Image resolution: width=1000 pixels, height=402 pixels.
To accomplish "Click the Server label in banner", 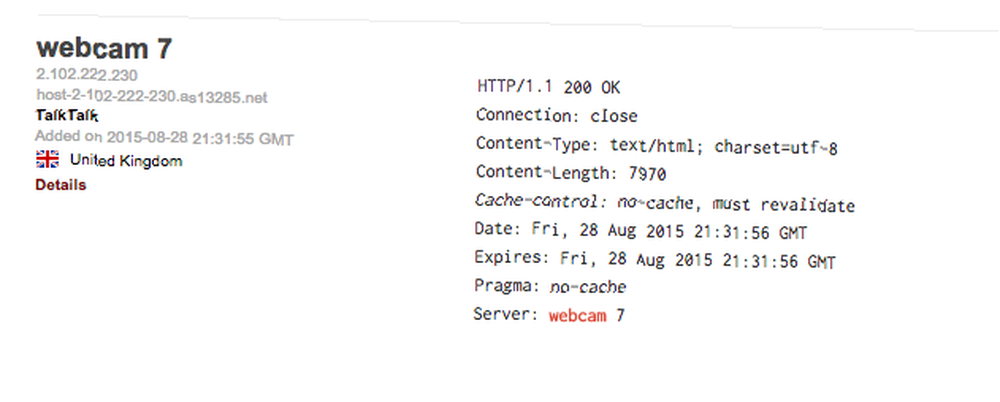I will (506, 315).
